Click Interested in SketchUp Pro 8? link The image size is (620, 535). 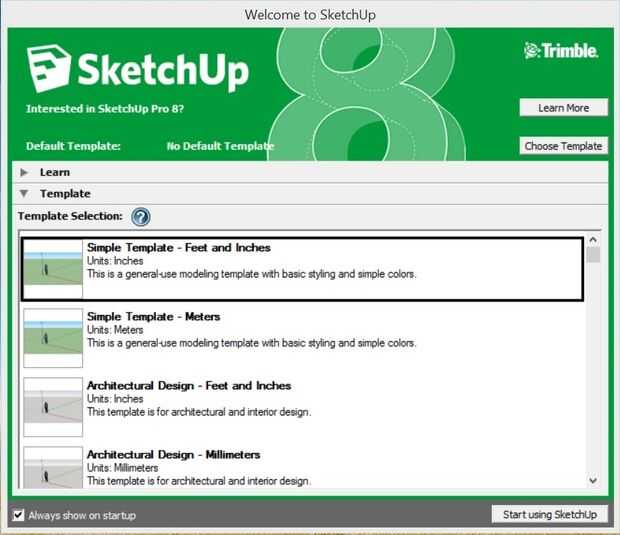coord(105,109)
